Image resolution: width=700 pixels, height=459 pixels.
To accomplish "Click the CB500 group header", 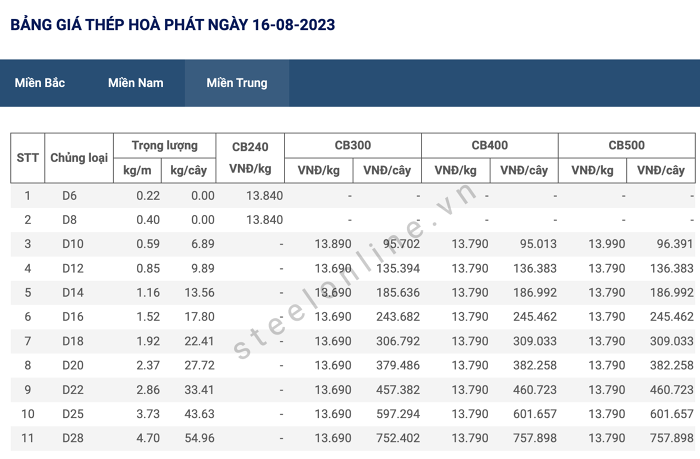I will [627, 145].
